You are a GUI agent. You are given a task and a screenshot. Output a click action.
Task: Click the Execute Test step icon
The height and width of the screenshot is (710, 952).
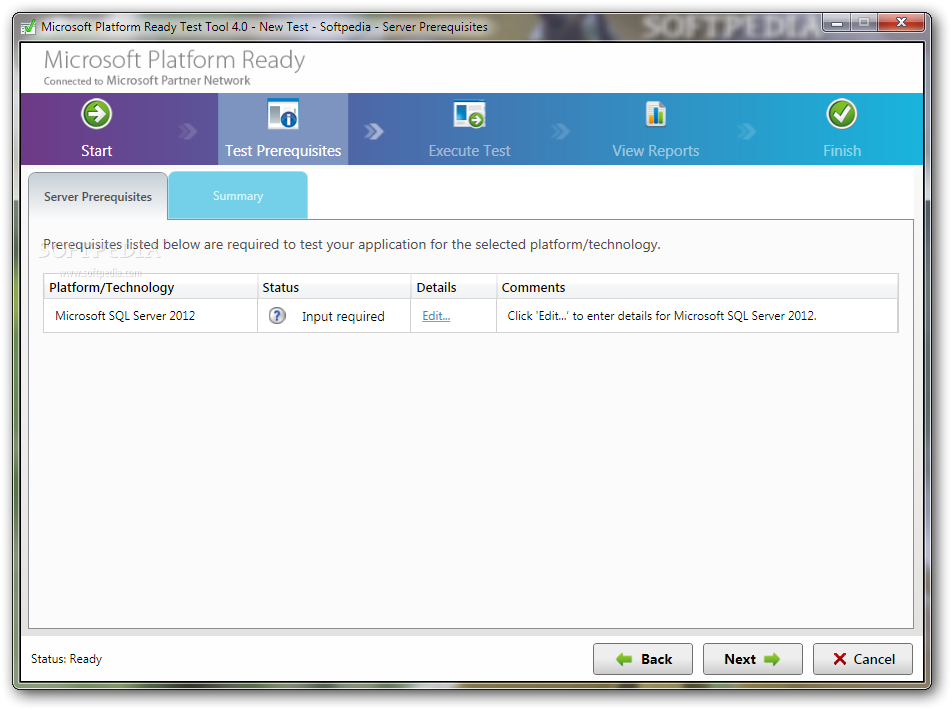click(x=469, y=114)
